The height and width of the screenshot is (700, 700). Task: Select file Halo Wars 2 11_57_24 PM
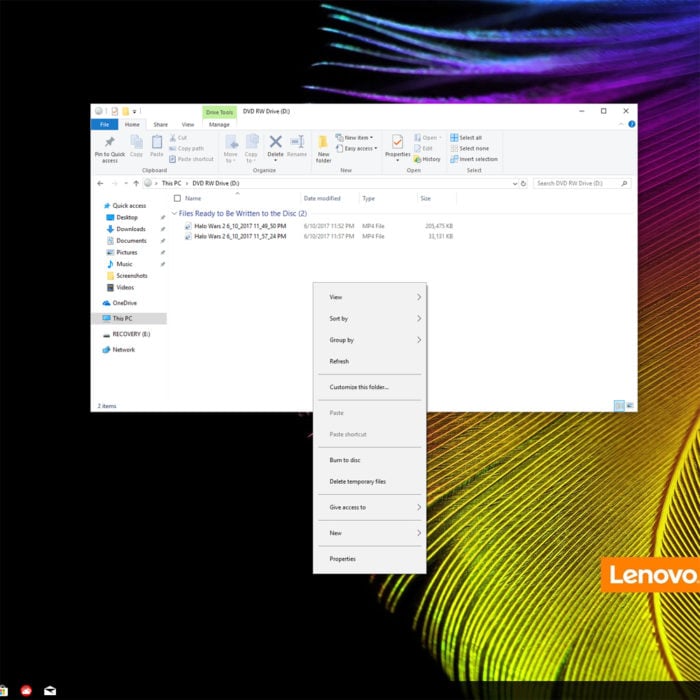click(x=240, y=236)
